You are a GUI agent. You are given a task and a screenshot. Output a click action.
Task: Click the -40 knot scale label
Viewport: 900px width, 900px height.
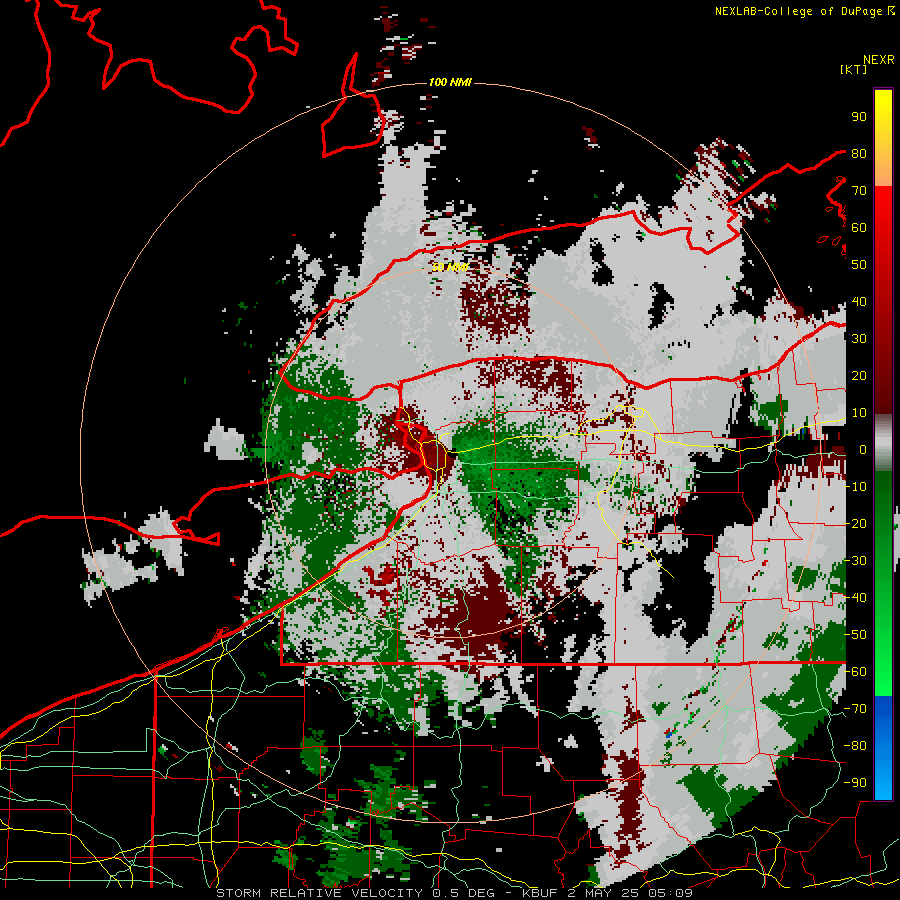tap(856, 598)
